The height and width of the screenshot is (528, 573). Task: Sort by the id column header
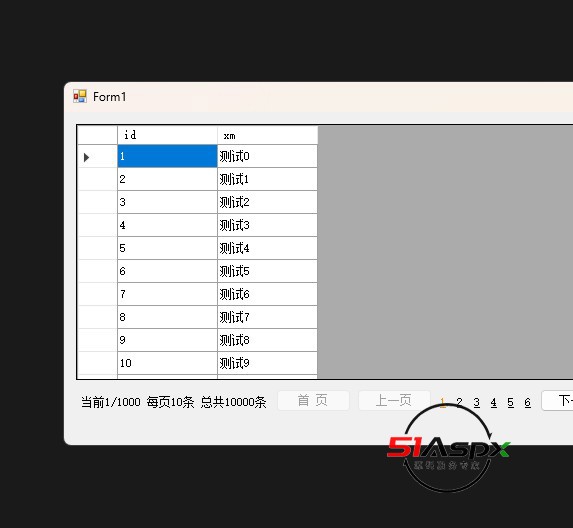(x=167, y=135)
